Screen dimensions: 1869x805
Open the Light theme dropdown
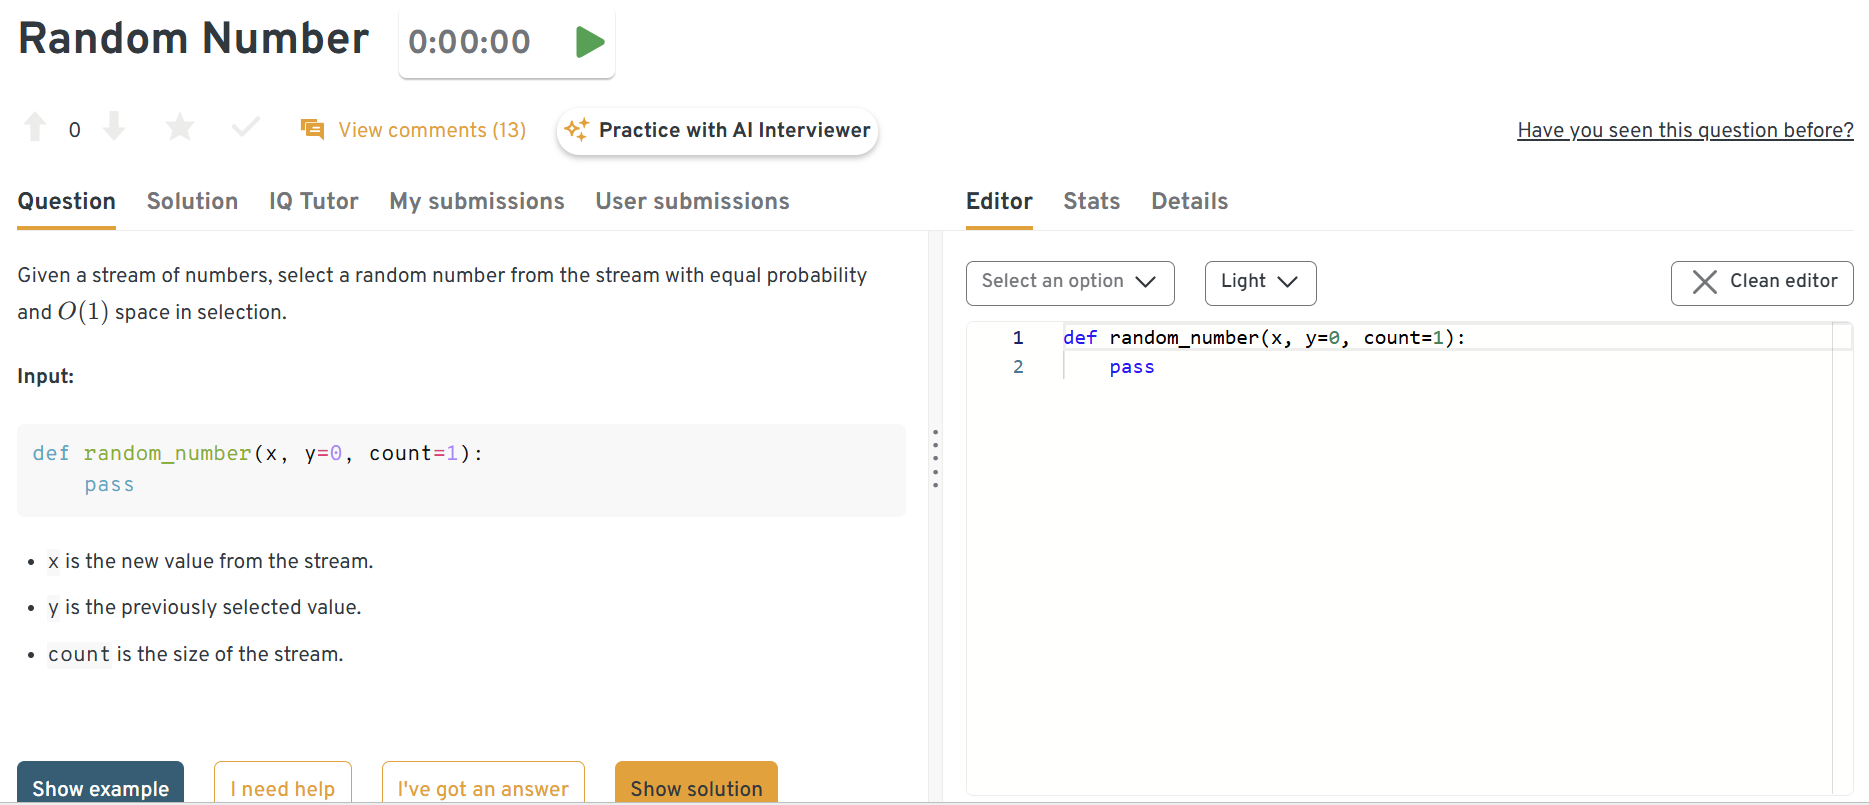point(1260,283)
